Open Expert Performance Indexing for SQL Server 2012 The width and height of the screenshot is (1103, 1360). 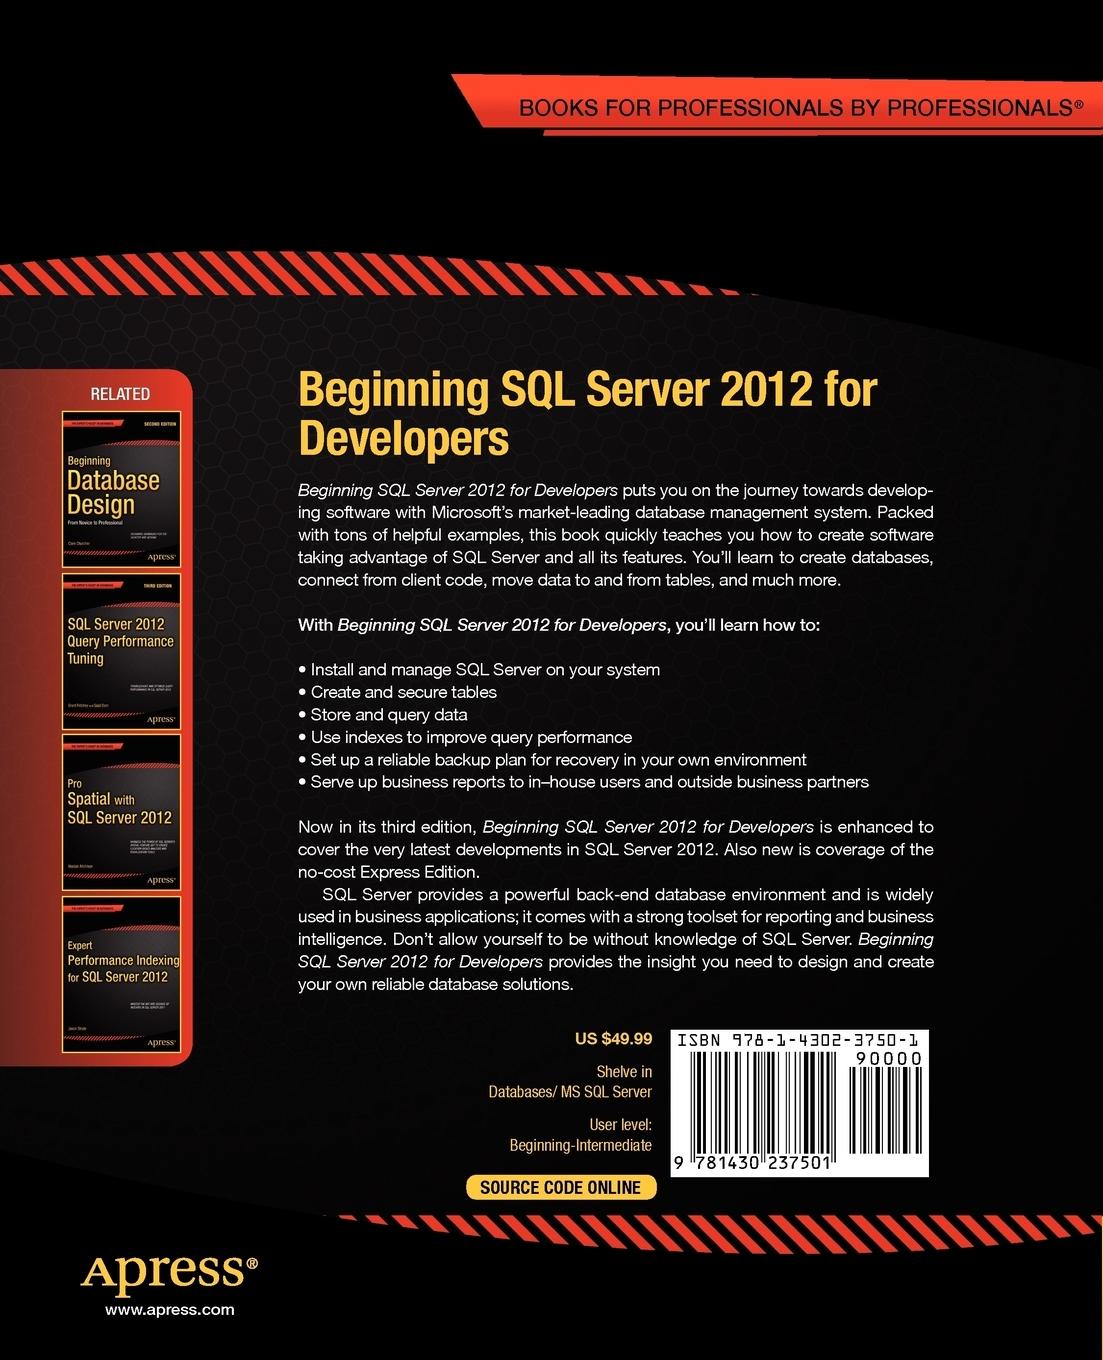120,972
